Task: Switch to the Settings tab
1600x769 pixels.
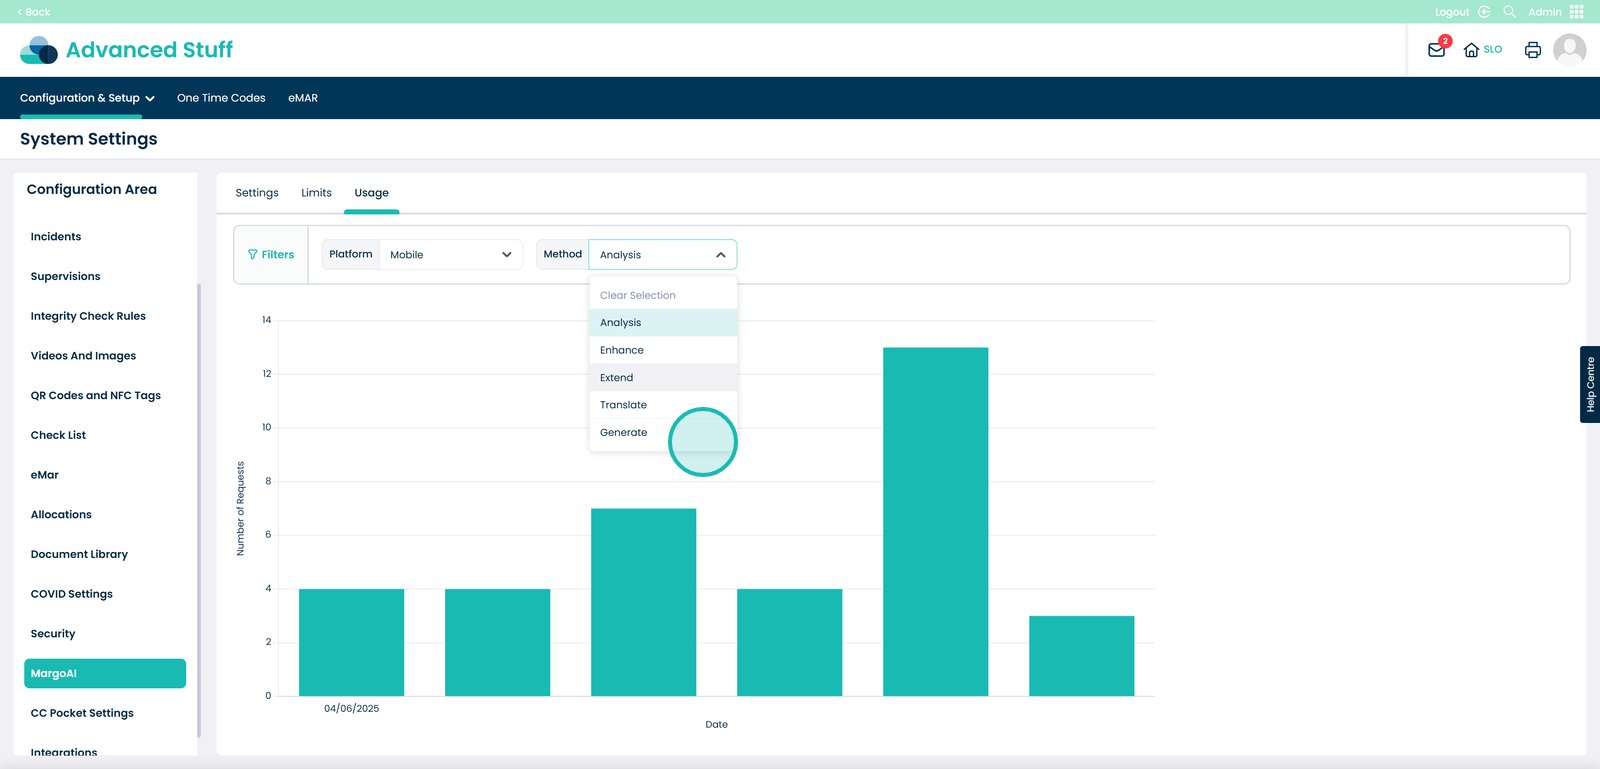Action: 257,193
